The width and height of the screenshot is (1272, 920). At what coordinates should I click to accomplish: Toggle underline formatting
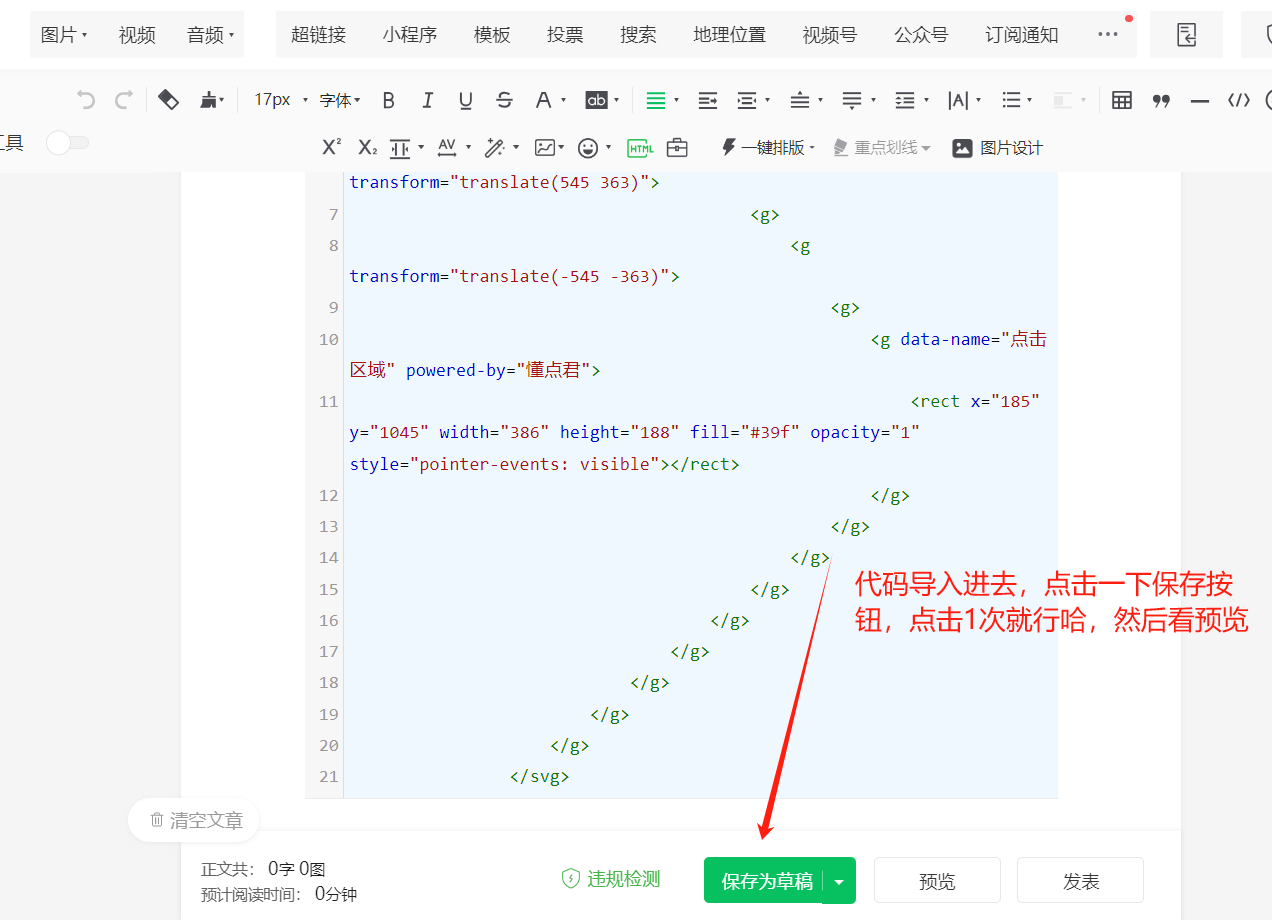[465, 100]
